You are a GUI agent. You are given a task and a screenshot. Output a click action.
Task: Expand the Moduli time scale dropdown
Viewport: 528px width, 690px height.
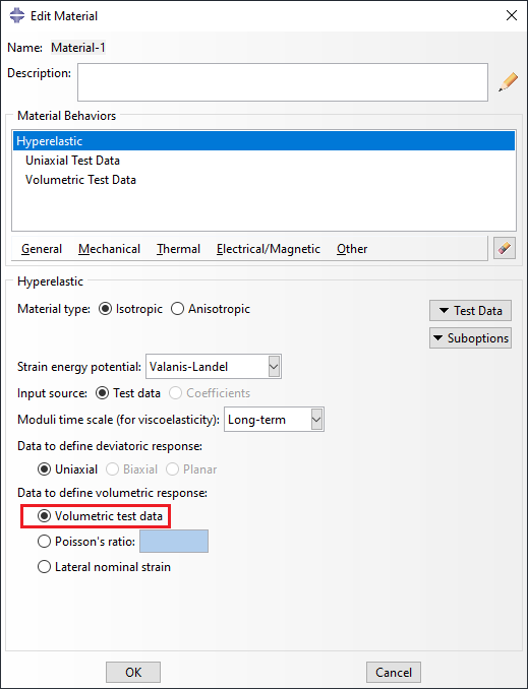point(274,419)
